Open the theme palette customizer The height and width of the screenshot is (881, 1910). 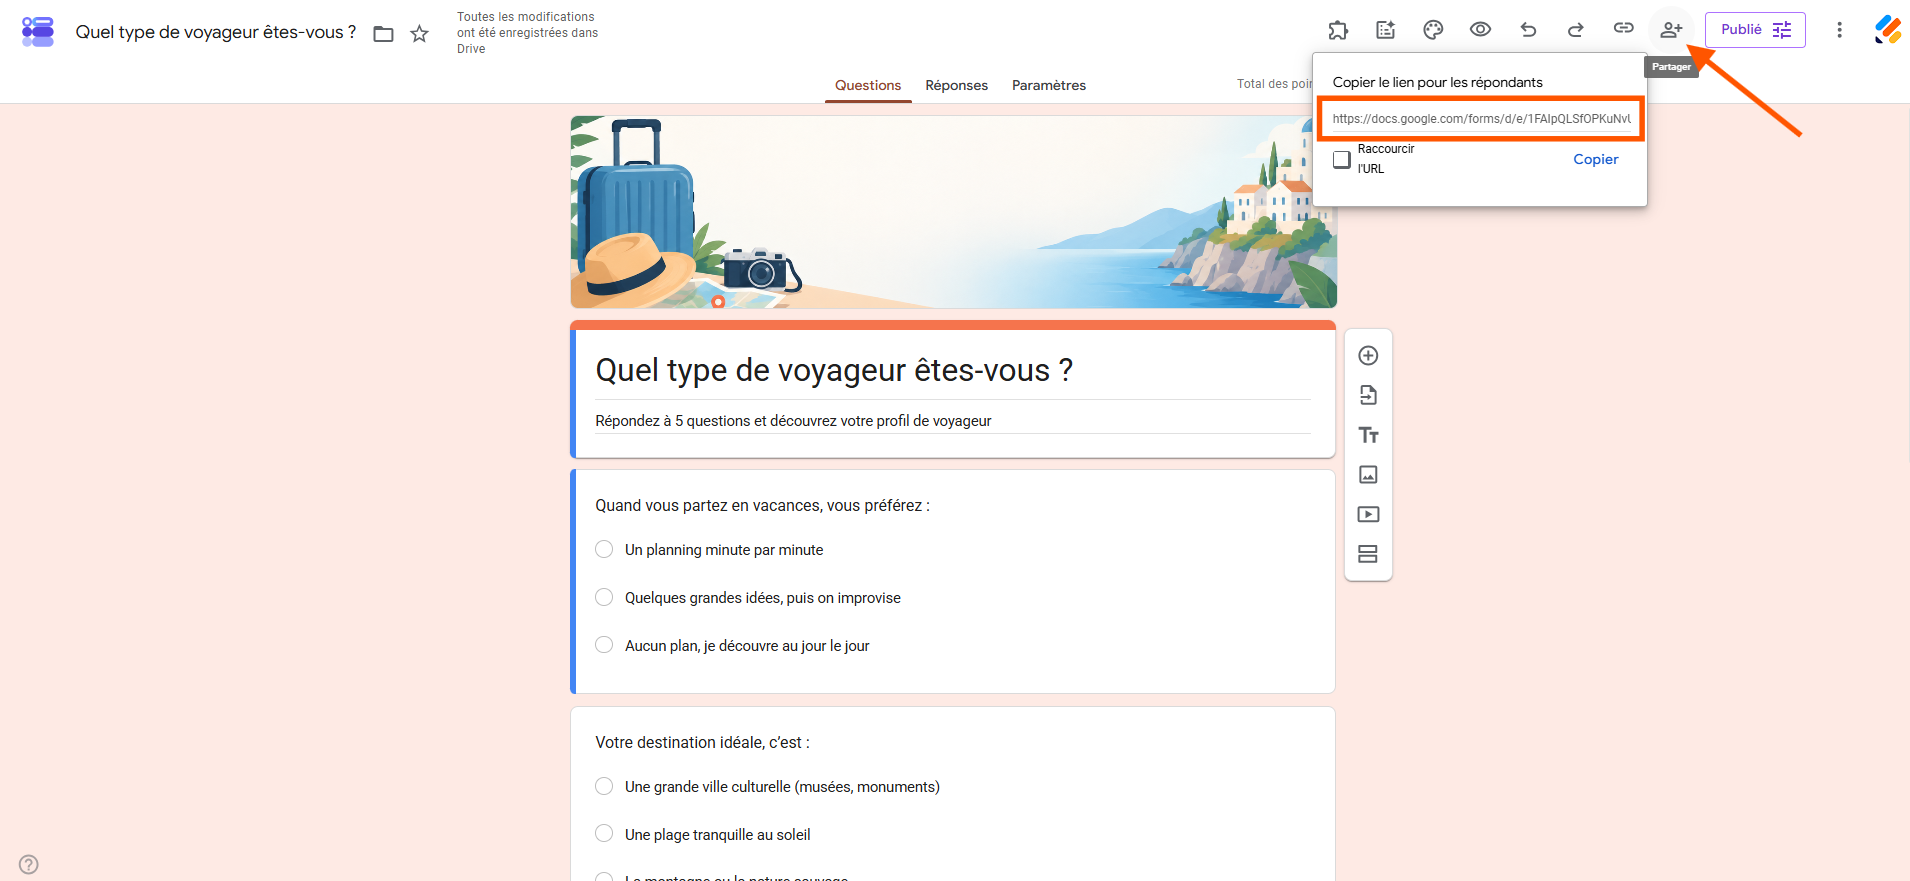1433,30
